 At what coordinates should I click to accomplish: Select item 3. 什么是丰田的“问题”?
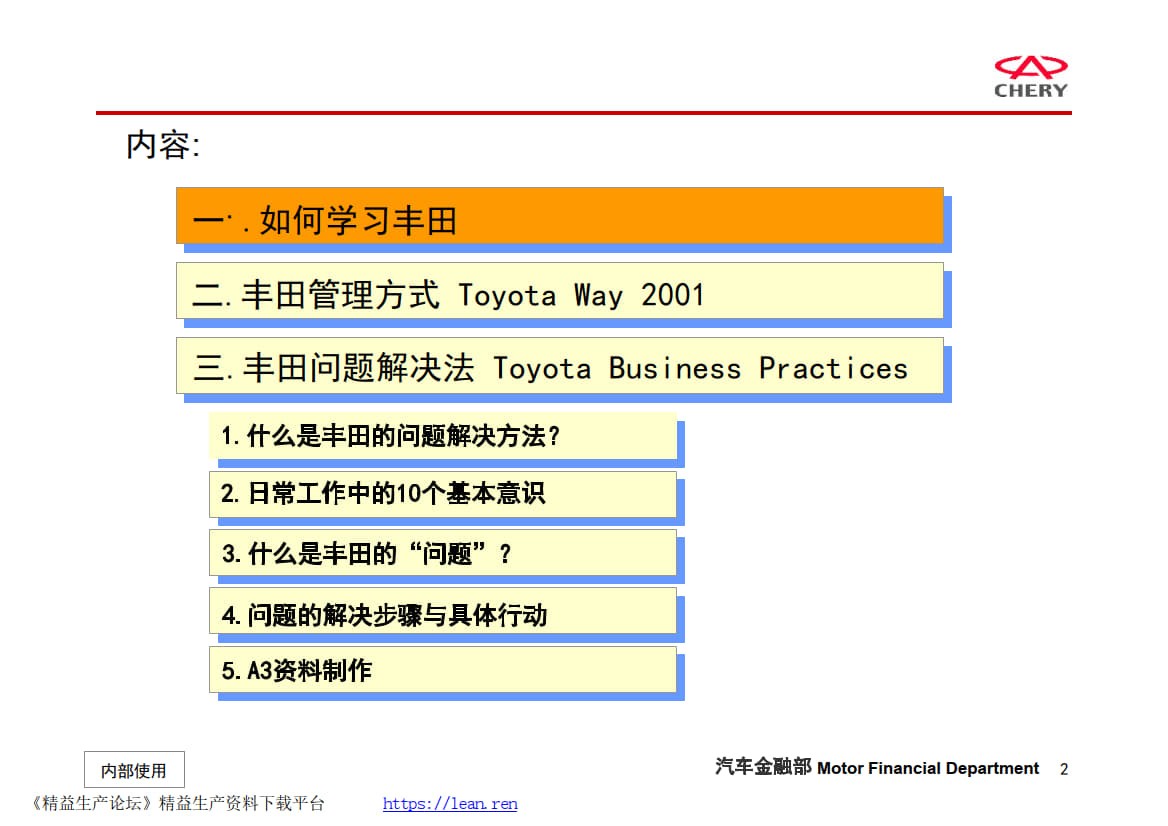(x=442, y=553)
